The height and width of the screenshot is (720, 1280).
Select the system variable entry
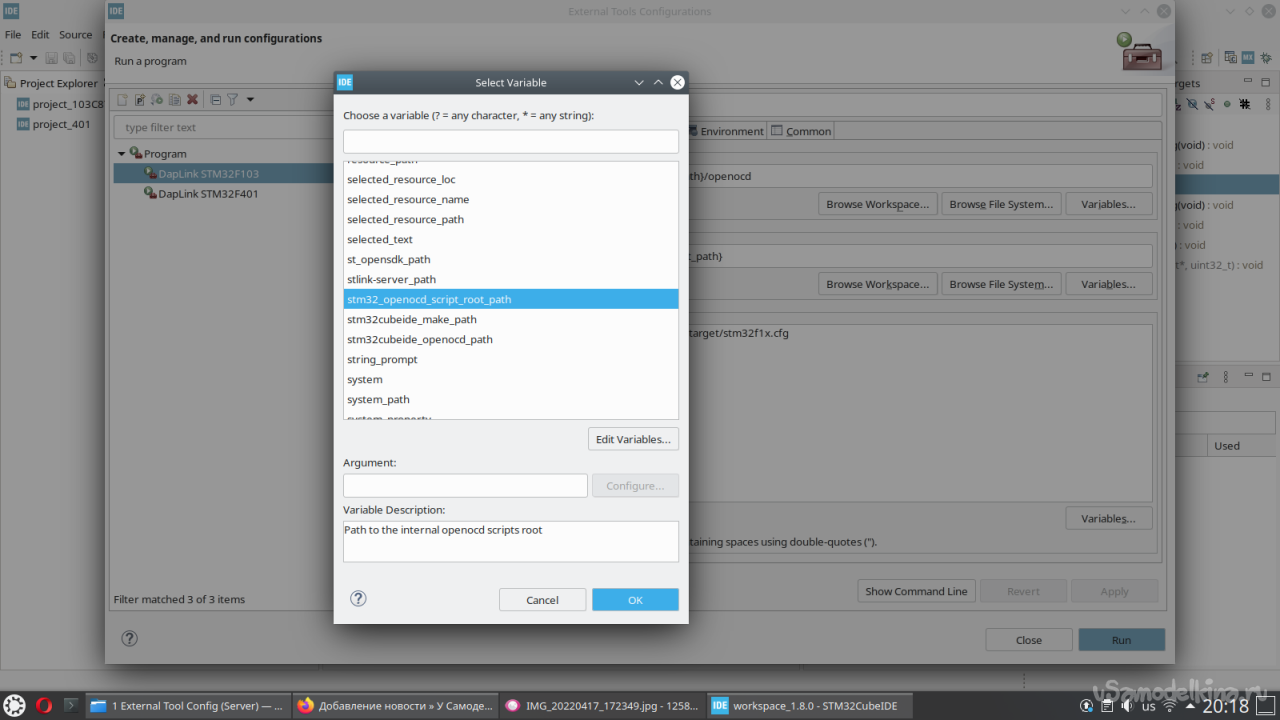511,379
